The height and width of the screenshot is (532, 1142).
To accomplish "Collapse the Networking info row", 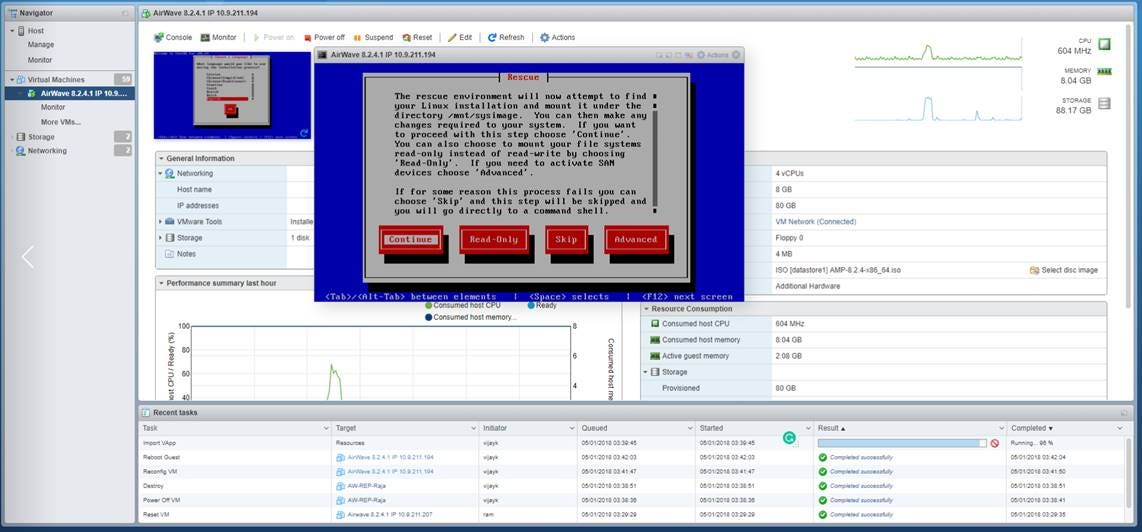I will point(161,173).
